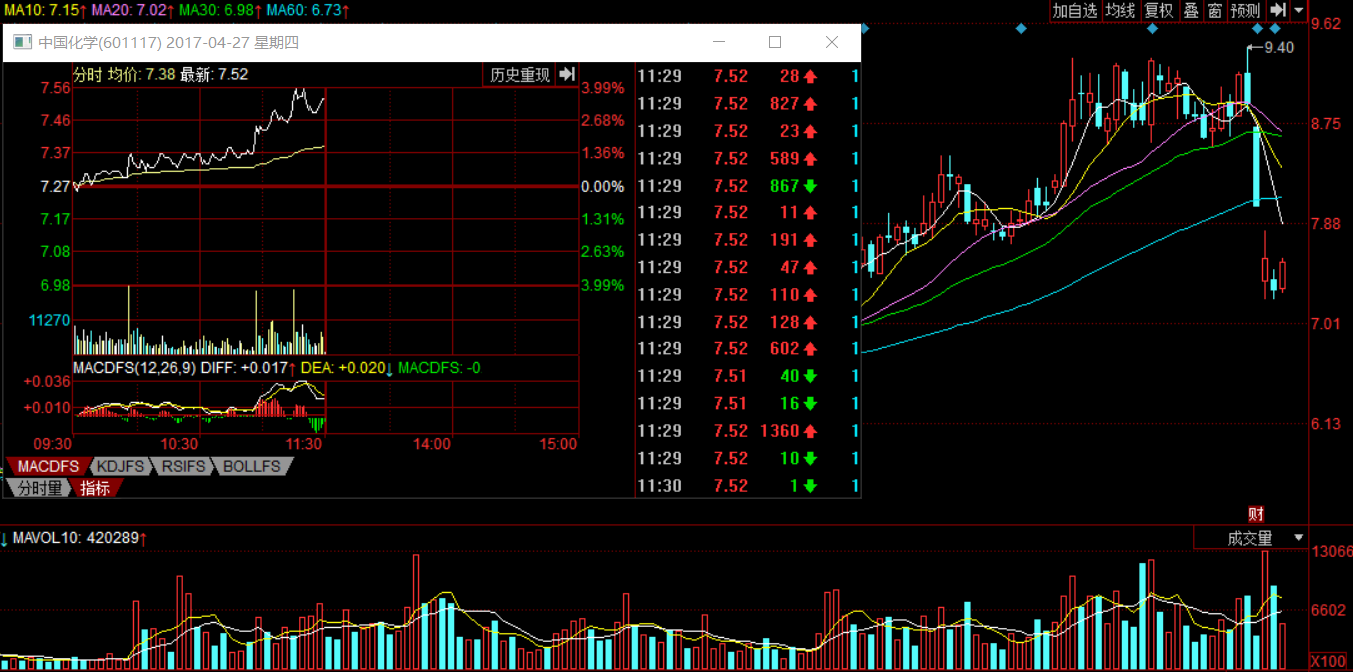Select the RSIFS indicator tab

(x=184, y=466)
